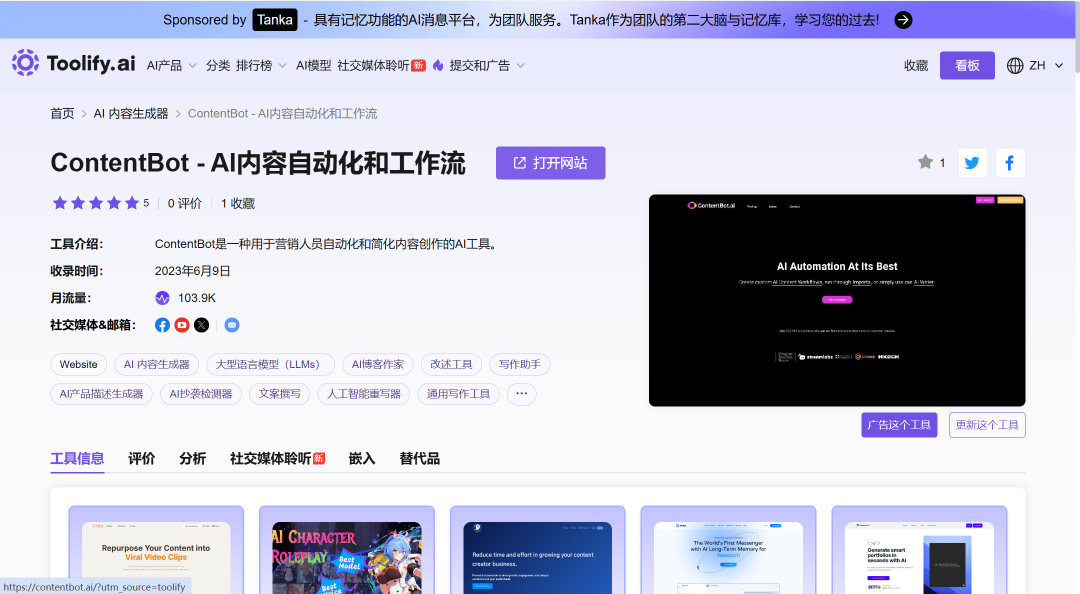Viewport: 1080px width, 594px height.
Task: Switch to the 嵌入 tab
Action: tap(362, 459)
